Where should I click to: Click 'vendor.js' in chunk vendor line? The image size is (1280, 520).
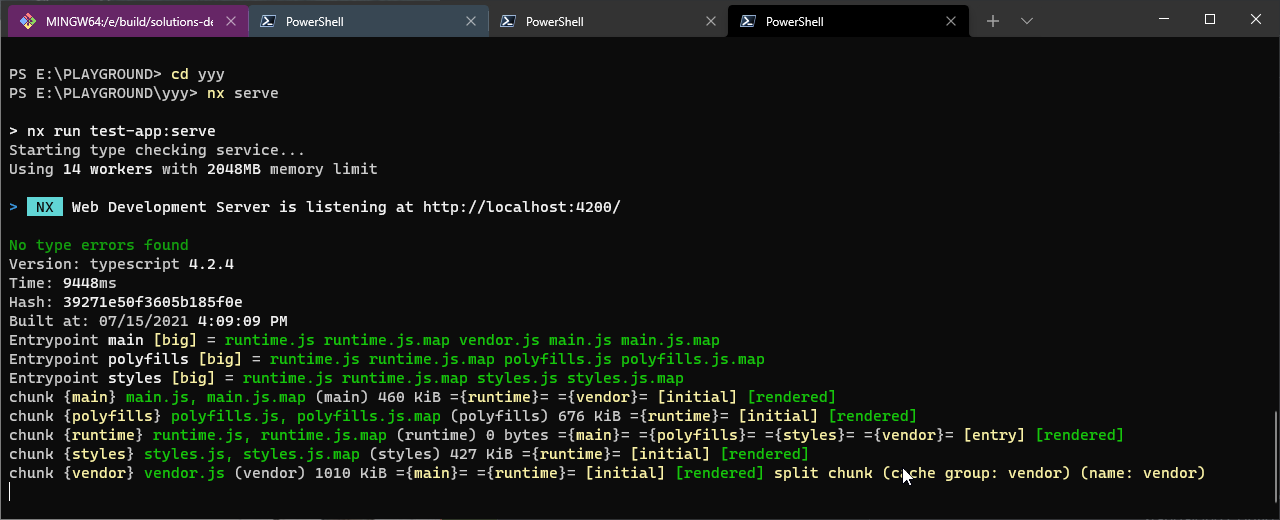184,473
